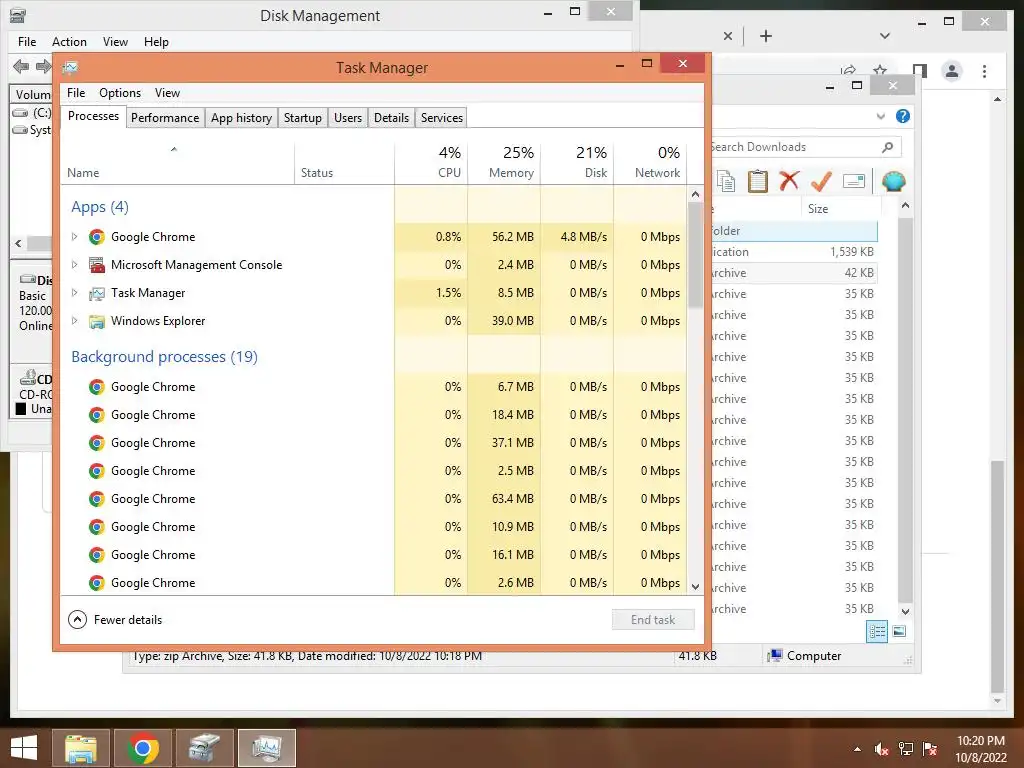This screenshot has height=768, width=1024.
Task: Click Microsoft Management Console icon
Action: click(x=97, y=264)
